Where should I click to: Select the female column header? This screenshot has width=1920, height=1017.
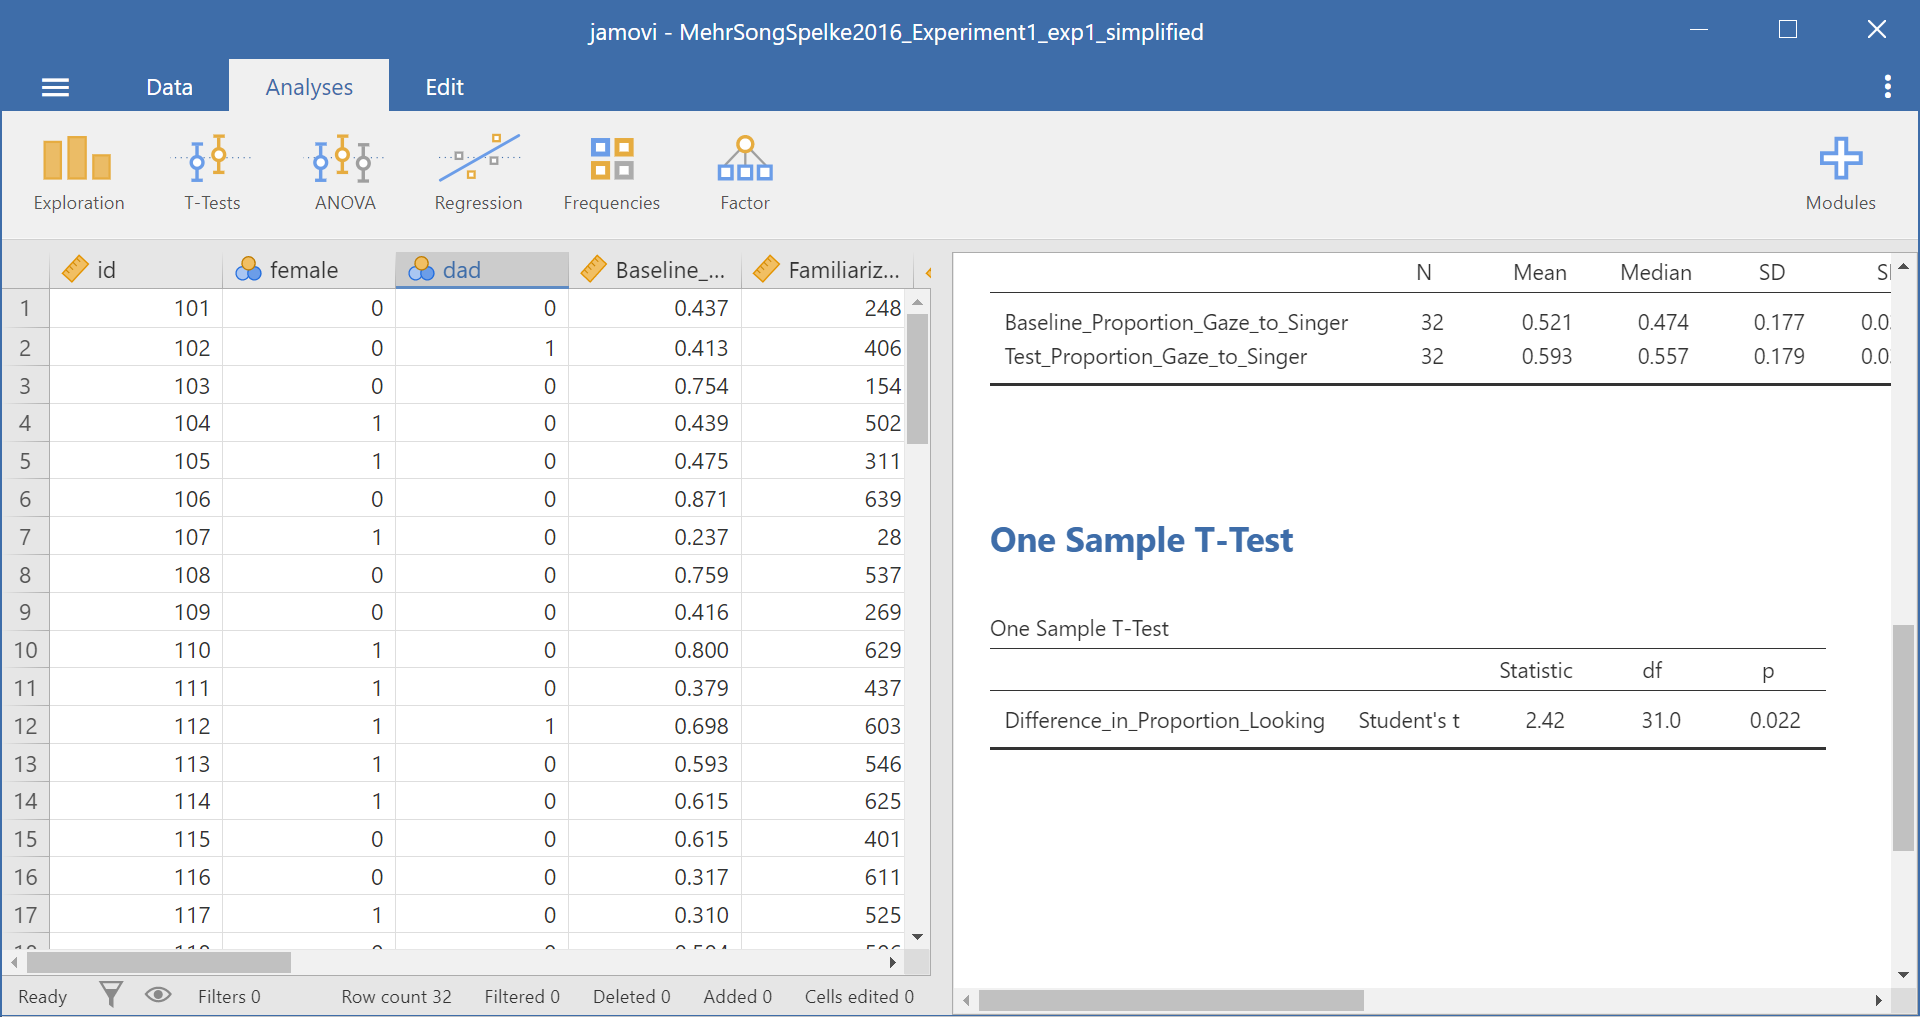(308, 270)
